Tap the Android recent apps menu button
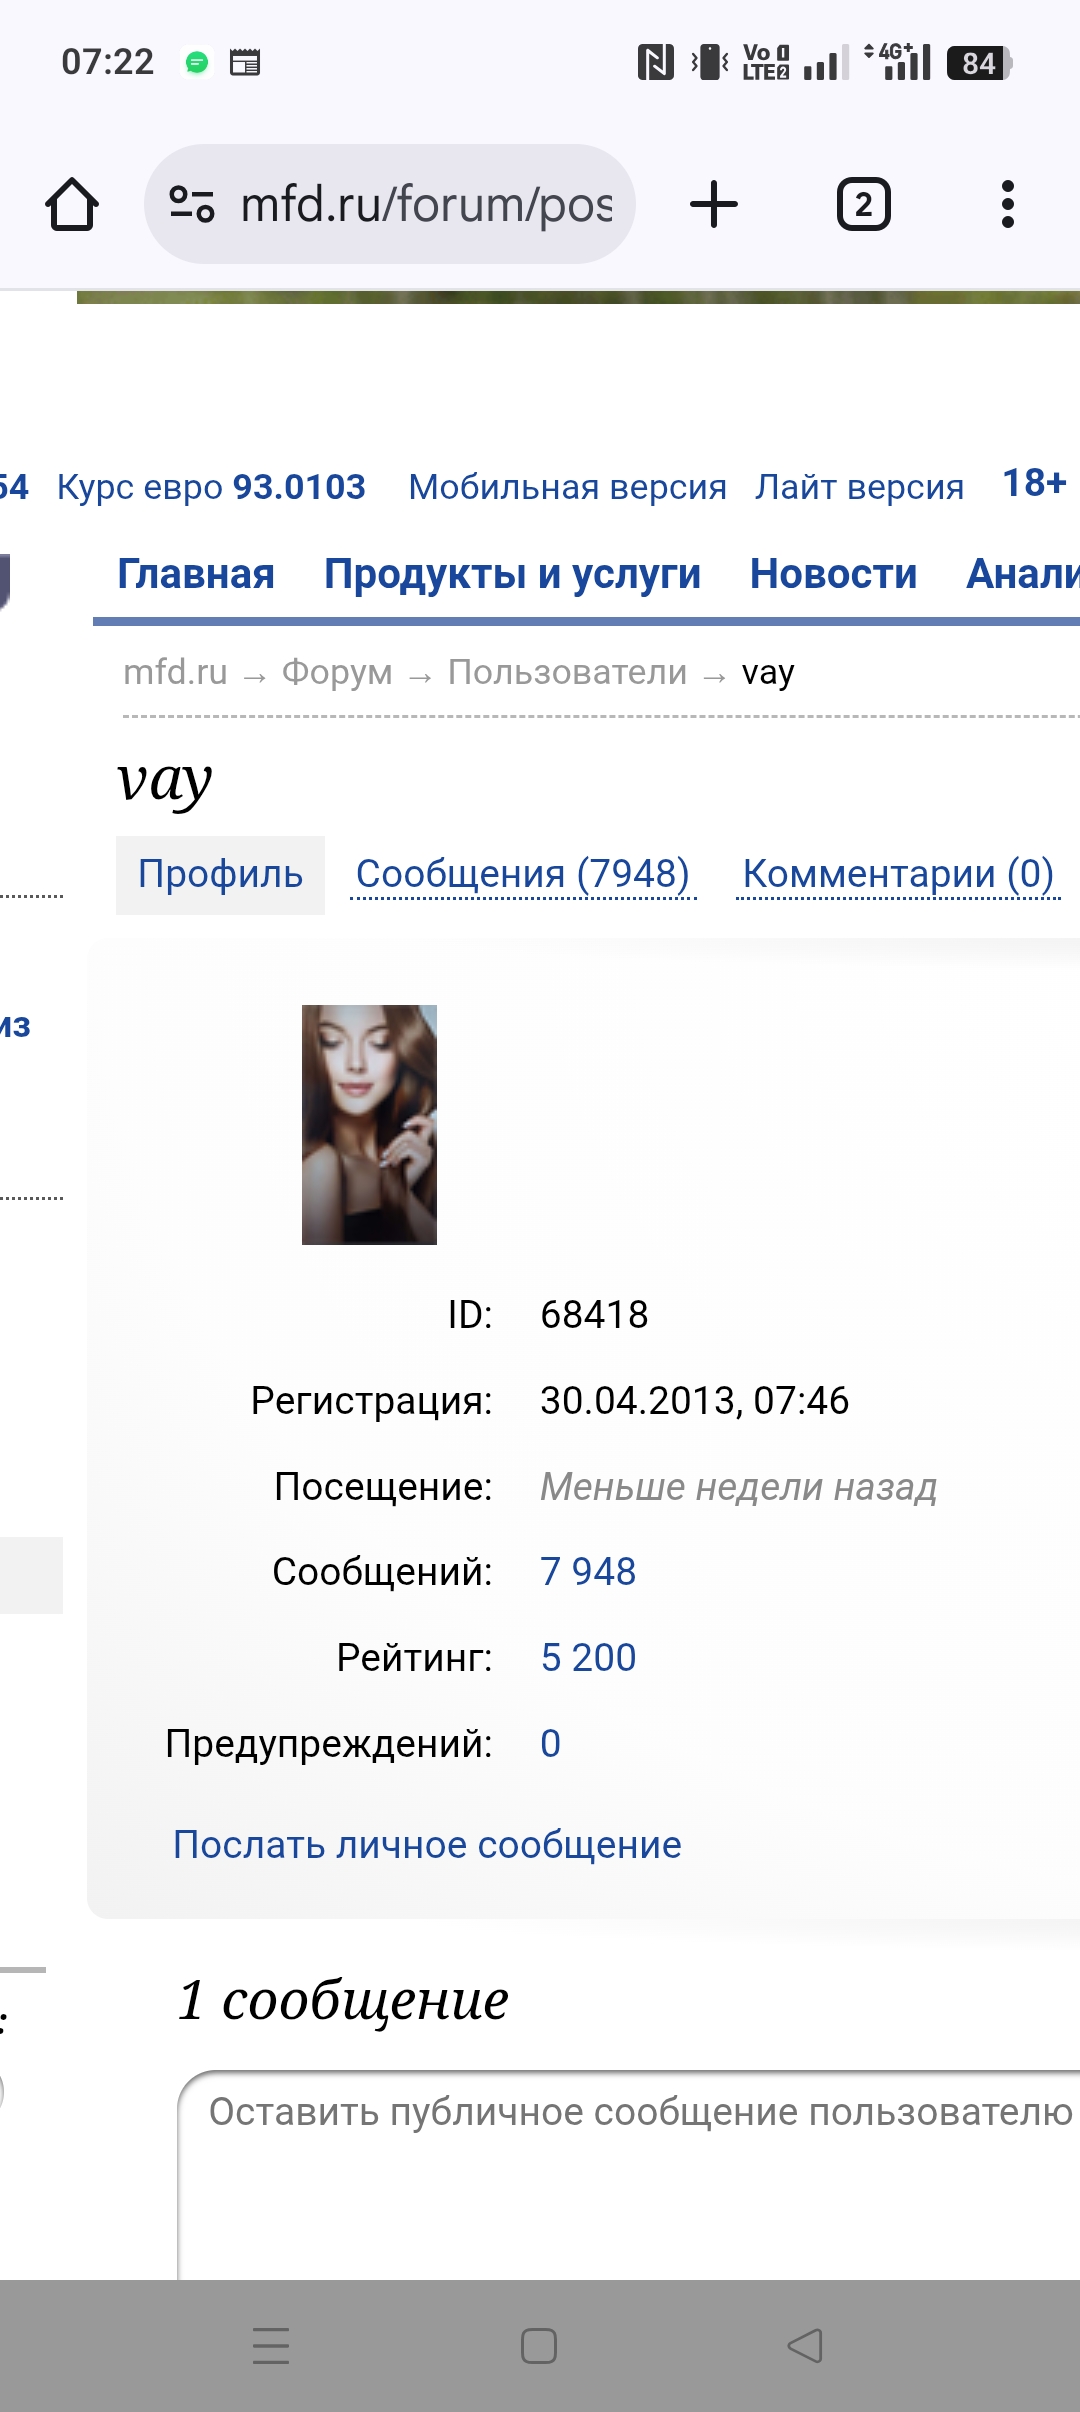 271,2345
